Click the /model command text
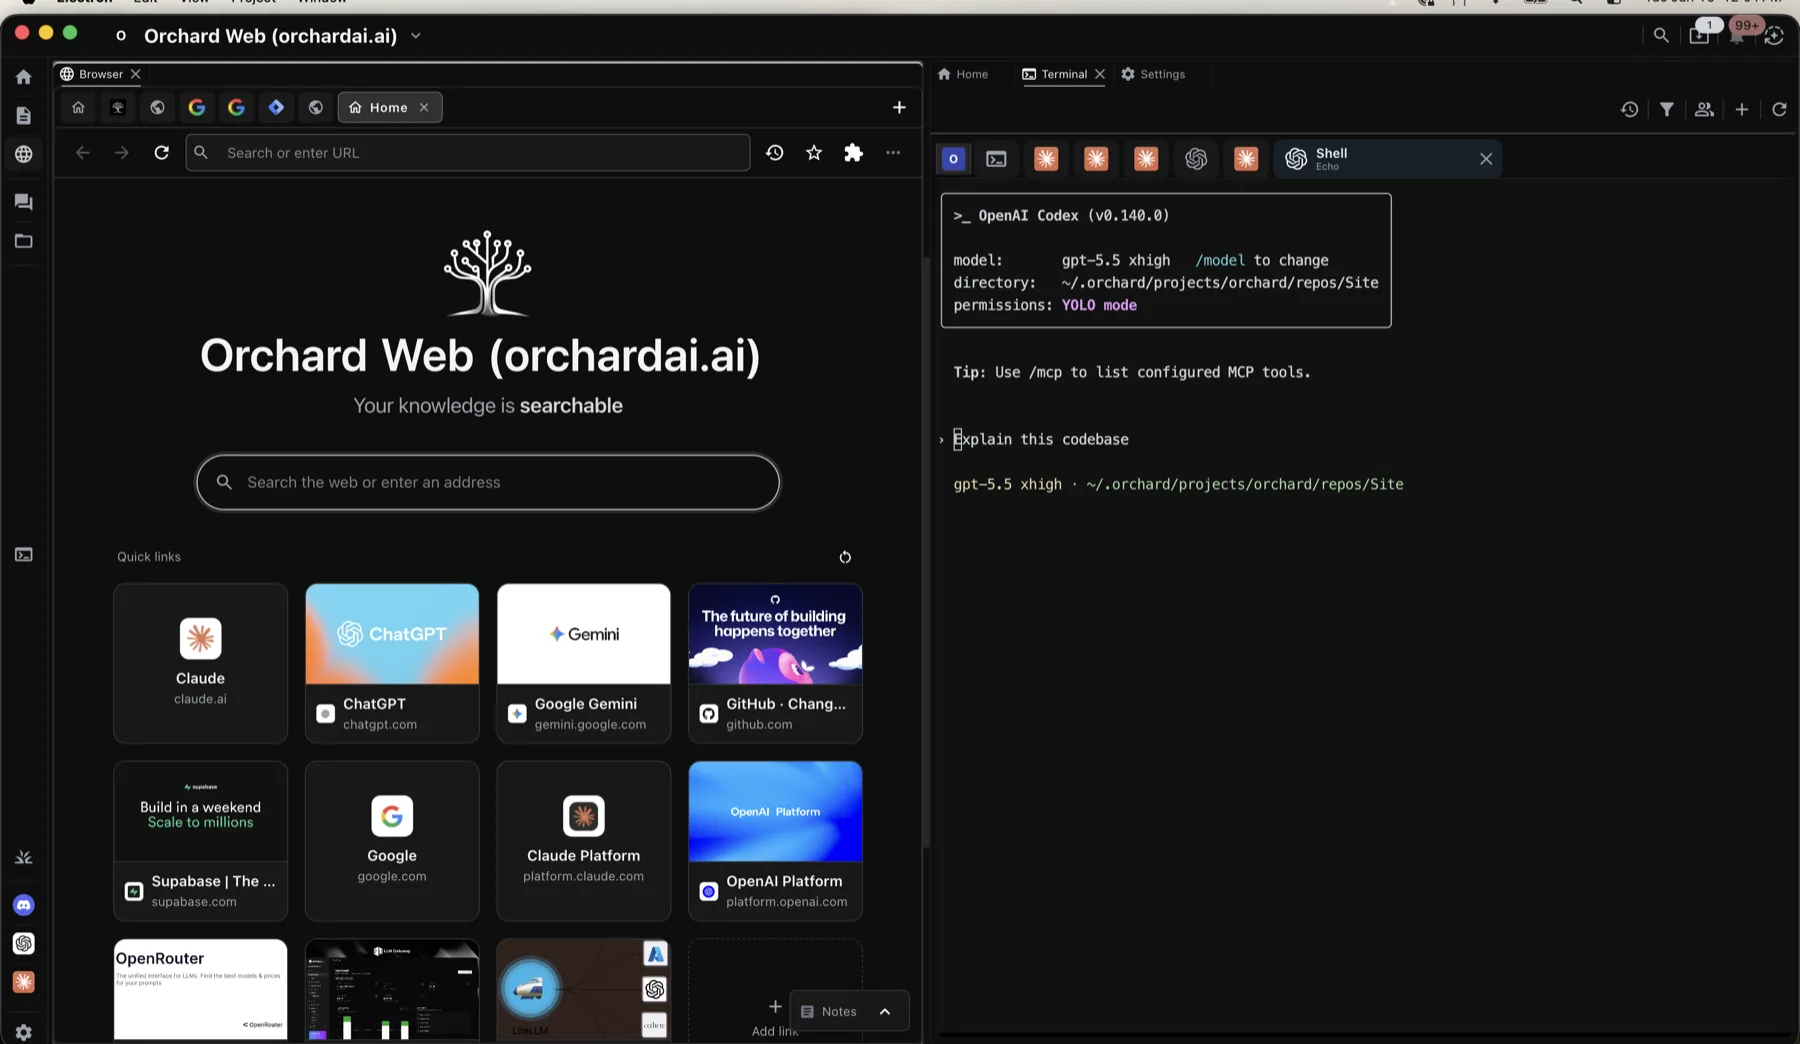 click(x=1220, y=260)
